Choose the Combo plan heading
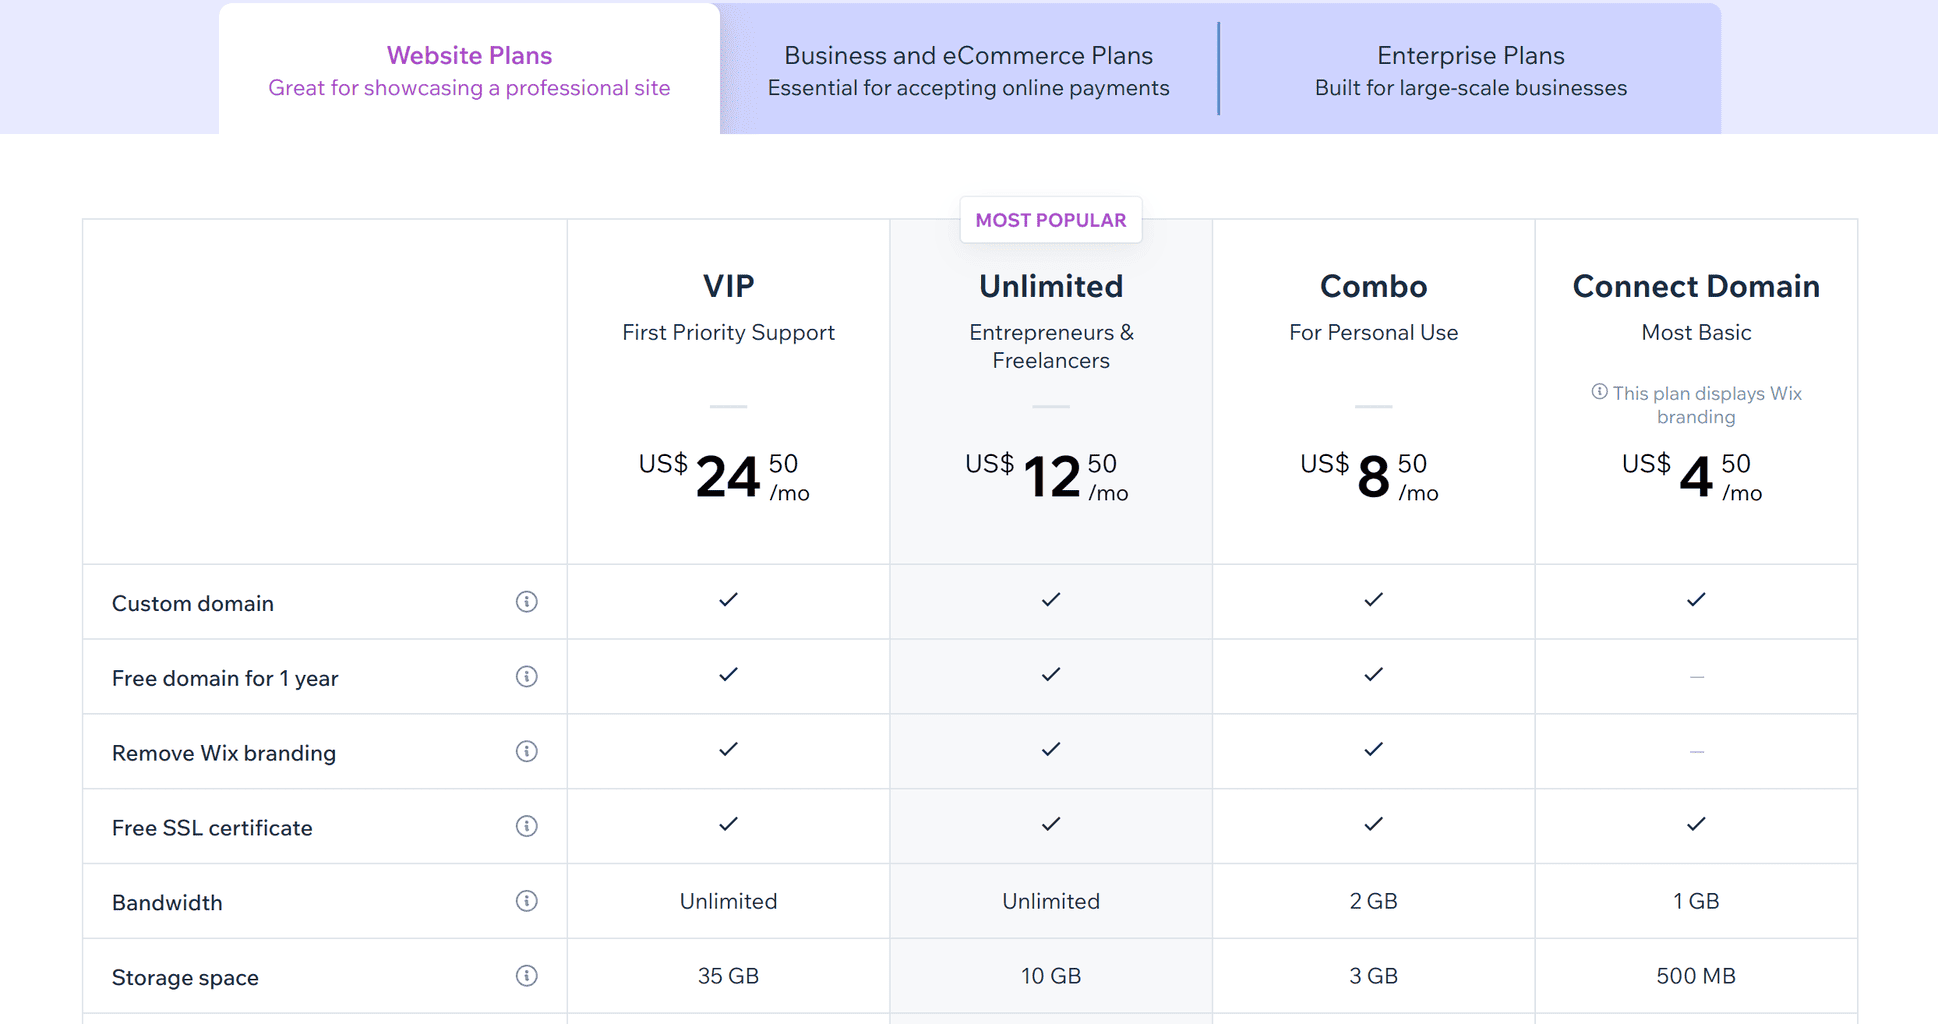Viewport: 1938px width, 1024px height. (x=1373, y=286)
